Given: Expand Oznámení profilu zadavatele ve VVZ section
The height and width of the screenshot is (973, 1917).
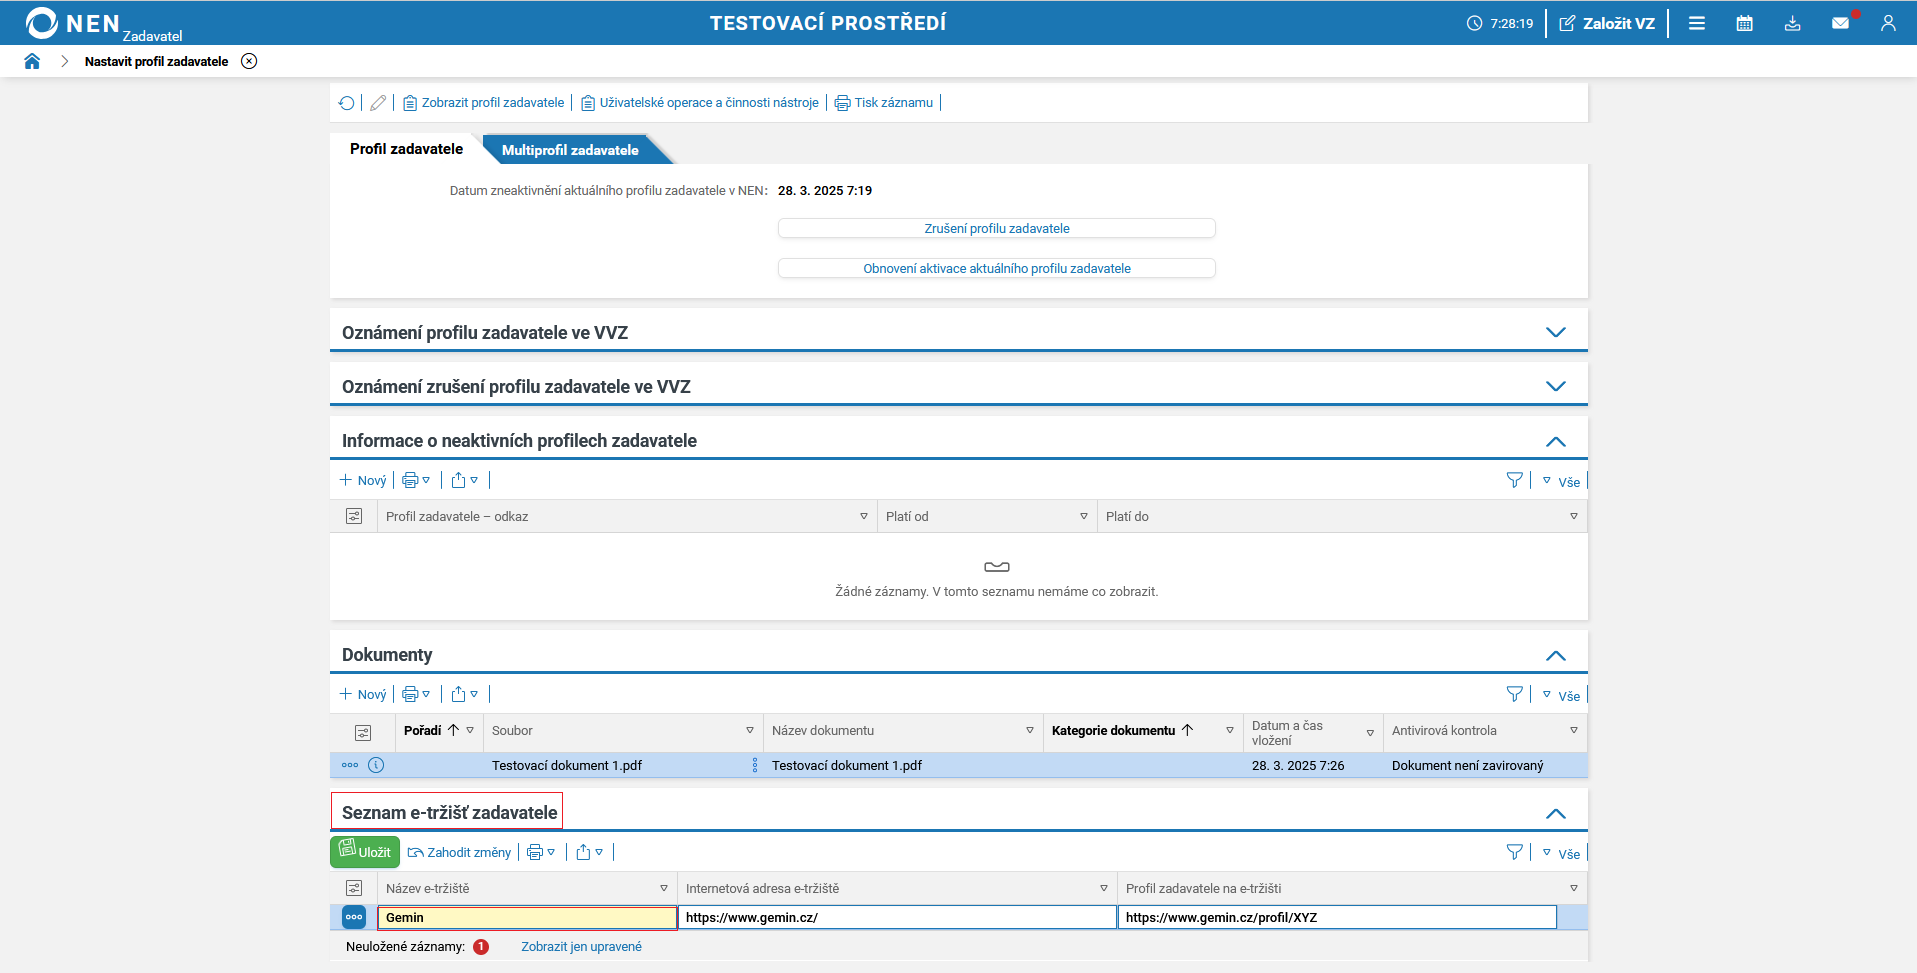Looking at the screenshot, I should coord(1555,332).
